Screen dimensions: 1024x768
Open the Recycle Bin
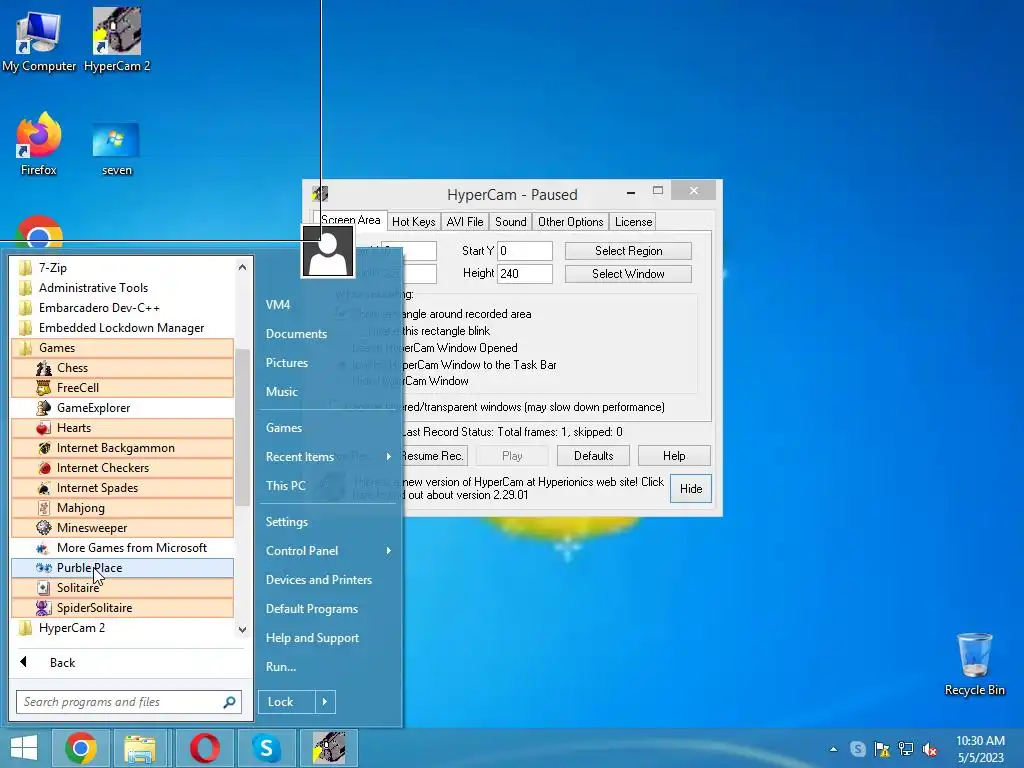(x=974, y=664)
